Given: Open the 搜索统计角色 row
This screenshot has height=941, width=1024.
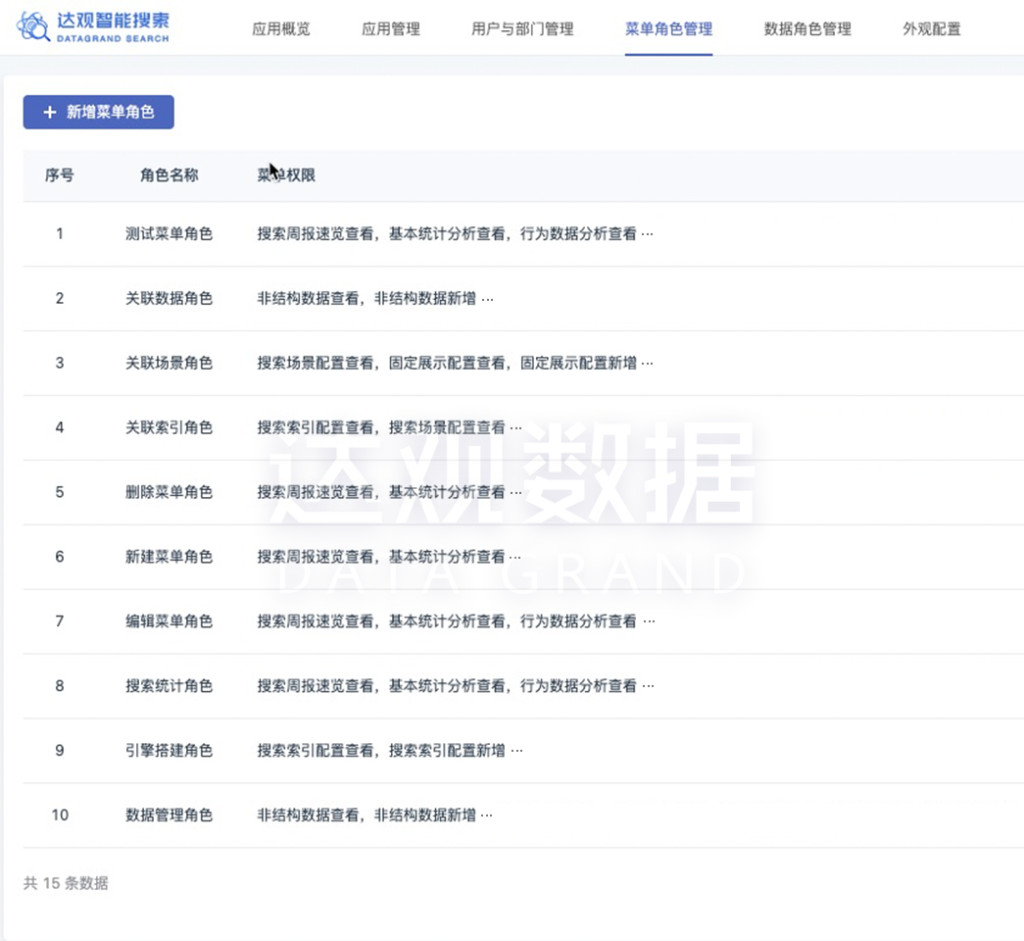Looking at the screenshot, I should click(x=169, y=686).
